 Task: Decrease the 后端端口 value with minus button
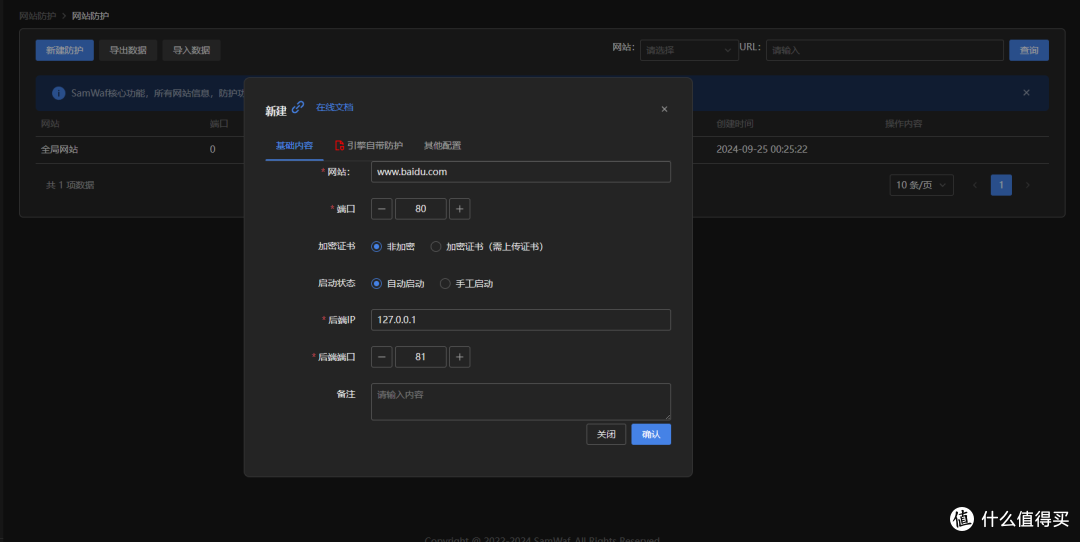(x=382, y=357)
